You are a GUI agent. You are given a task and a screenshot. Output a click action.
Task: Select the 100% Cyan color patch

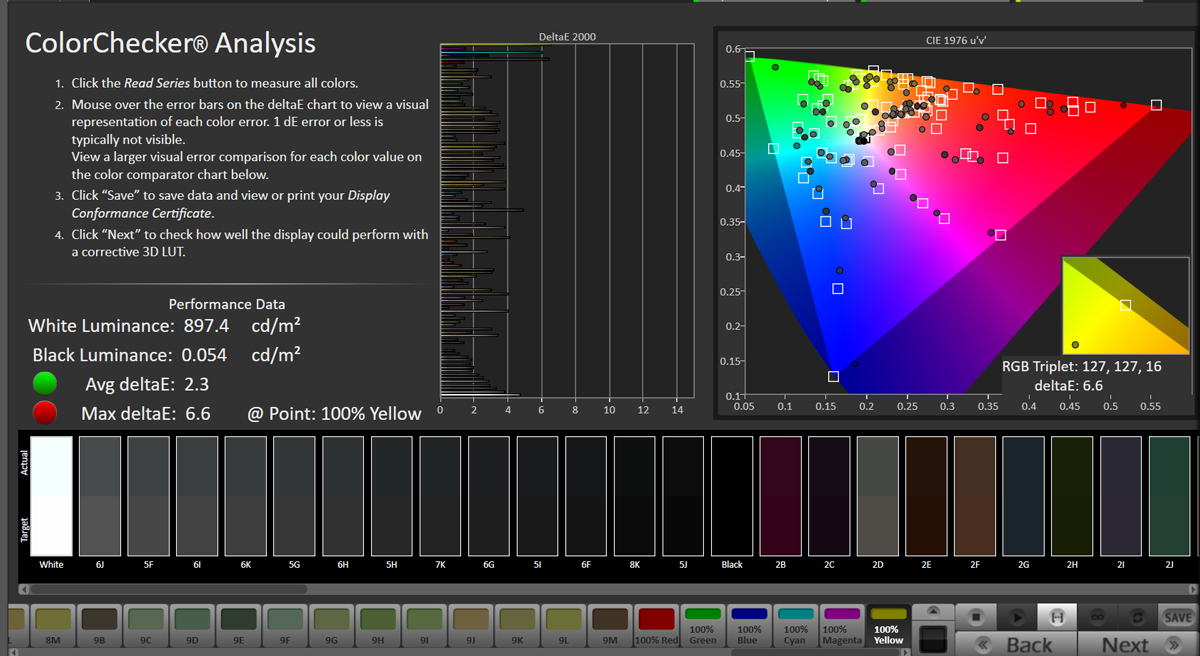(795, 626)
